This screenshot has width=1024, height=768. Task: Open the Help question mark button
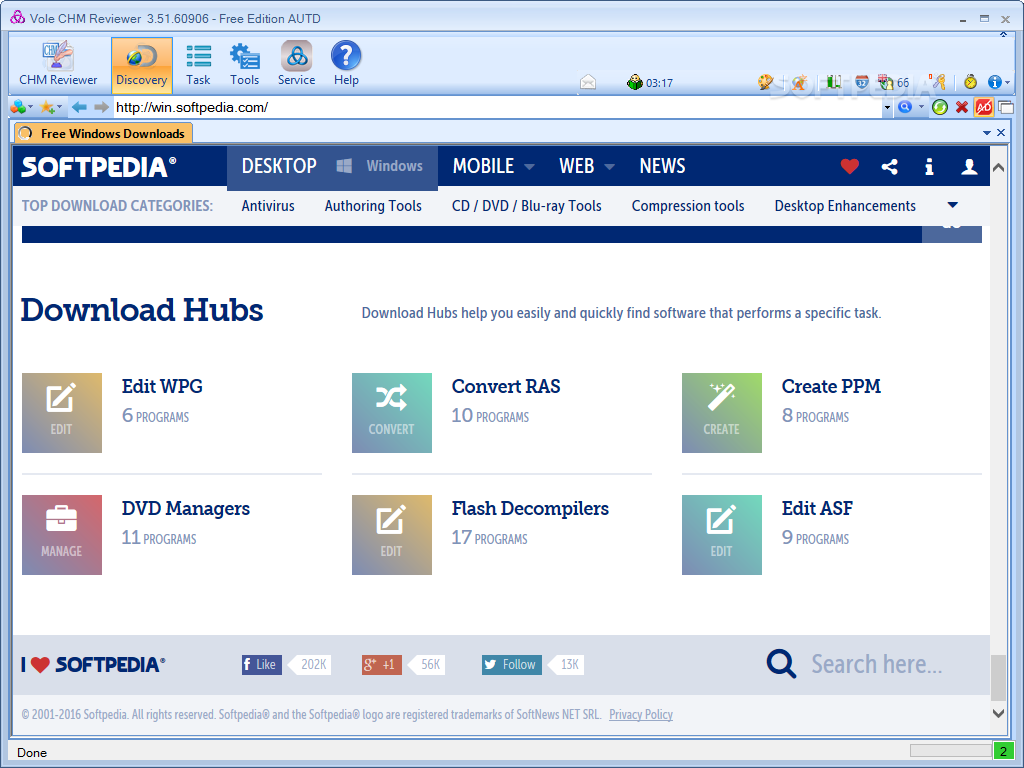[x=346, y=64]
